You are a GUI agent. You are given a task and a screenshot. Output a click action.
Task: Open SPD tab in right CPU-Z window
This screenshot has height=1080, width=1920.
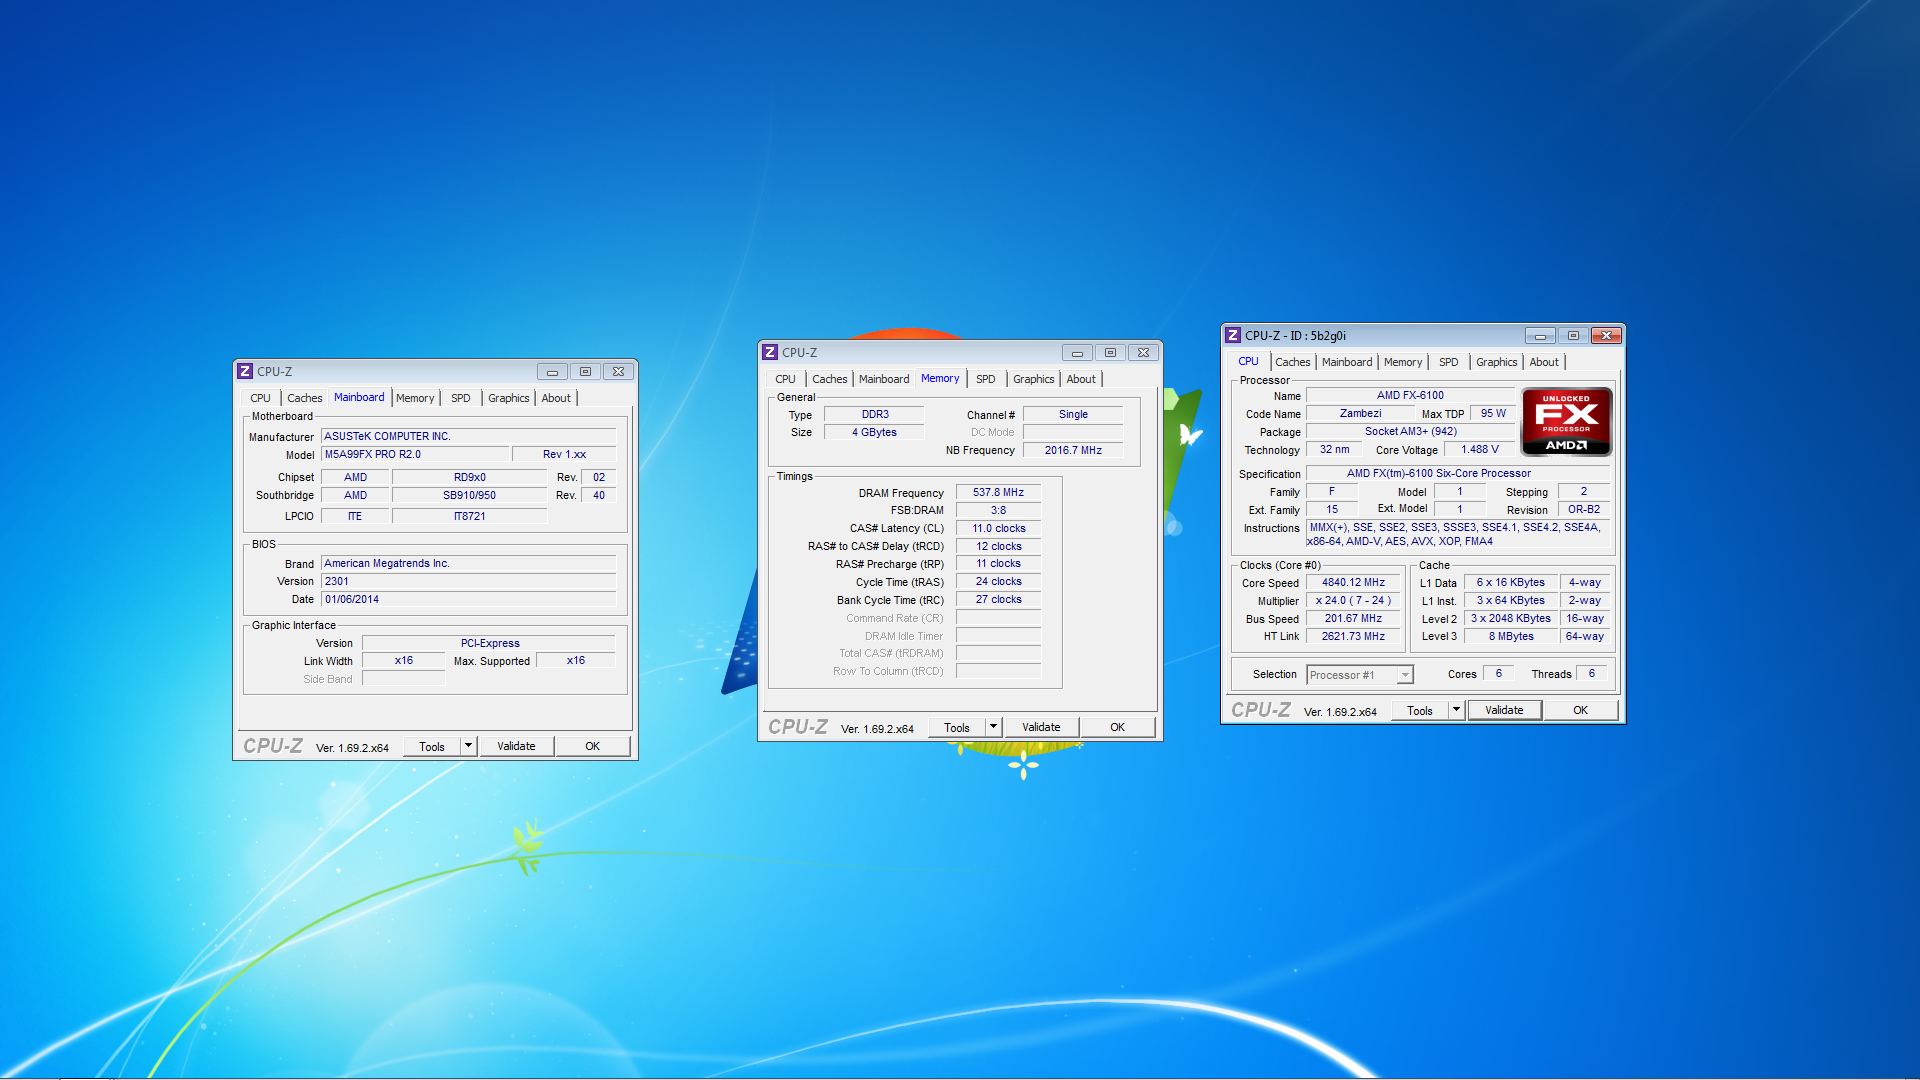1448,362
